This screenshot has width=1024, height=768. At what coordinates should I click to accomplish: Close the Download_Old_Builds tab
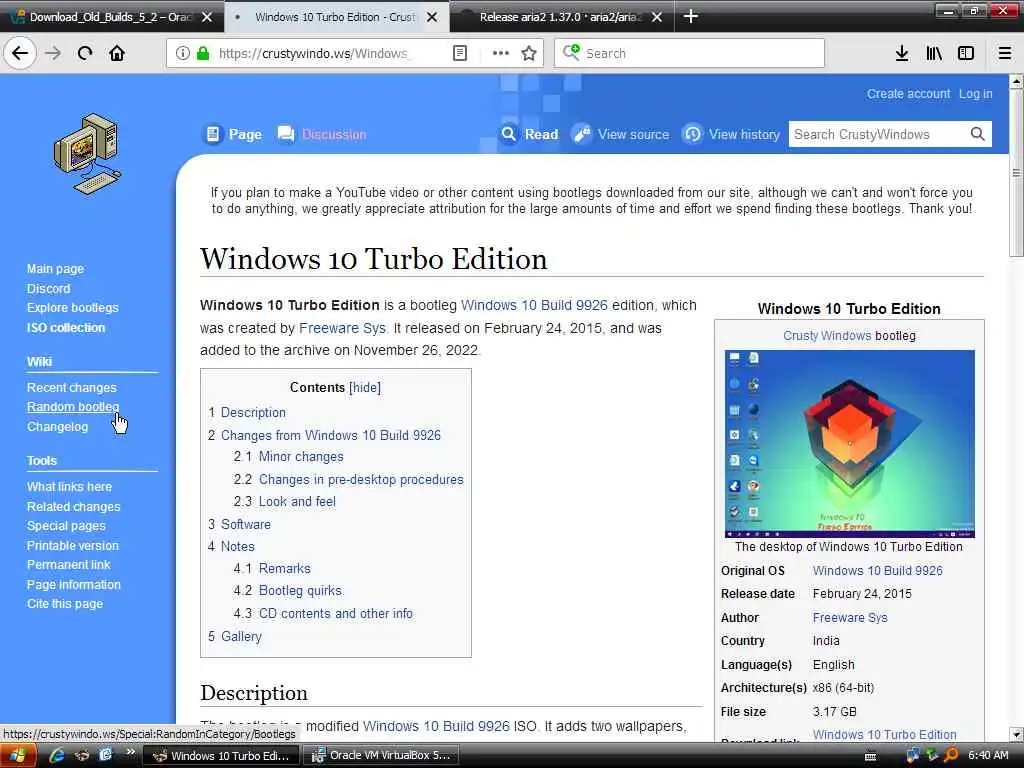click(206, 17)
